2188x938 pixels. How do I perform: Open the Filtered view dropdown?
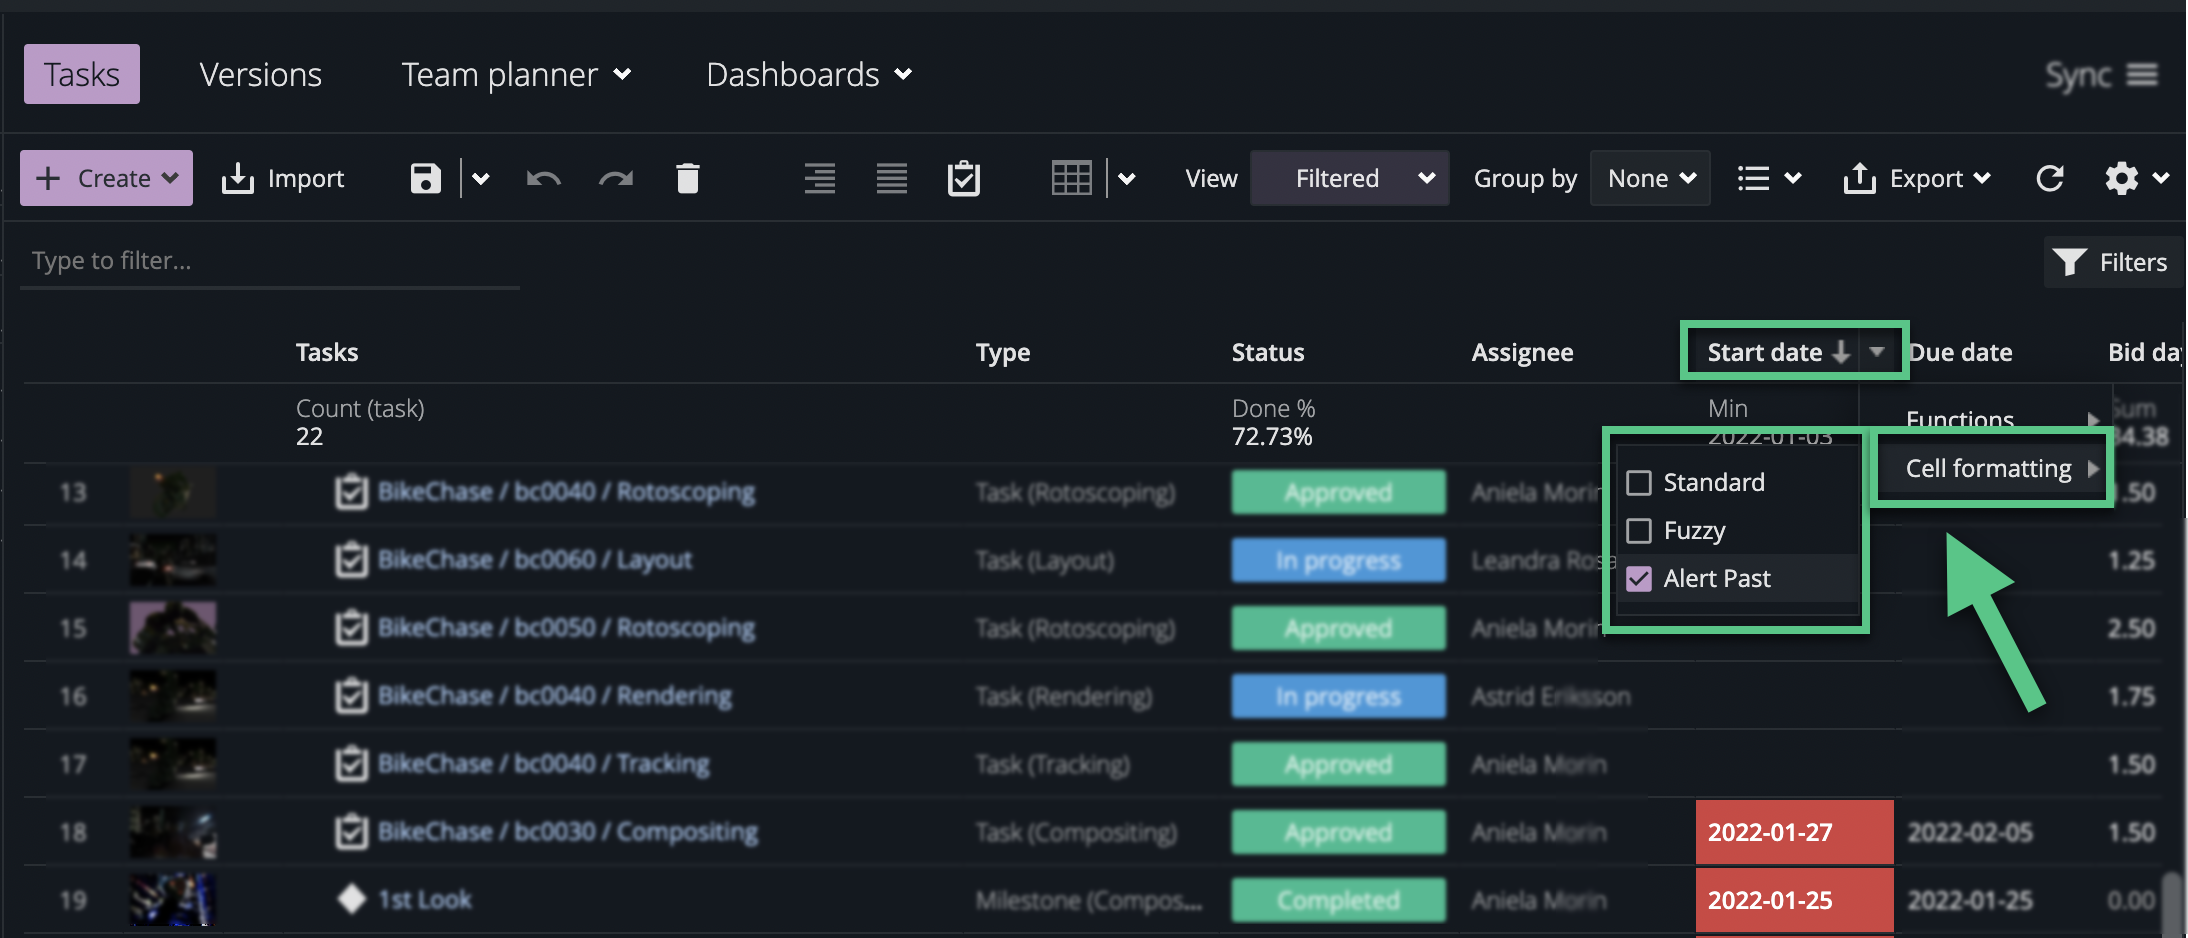[1349, 178]
